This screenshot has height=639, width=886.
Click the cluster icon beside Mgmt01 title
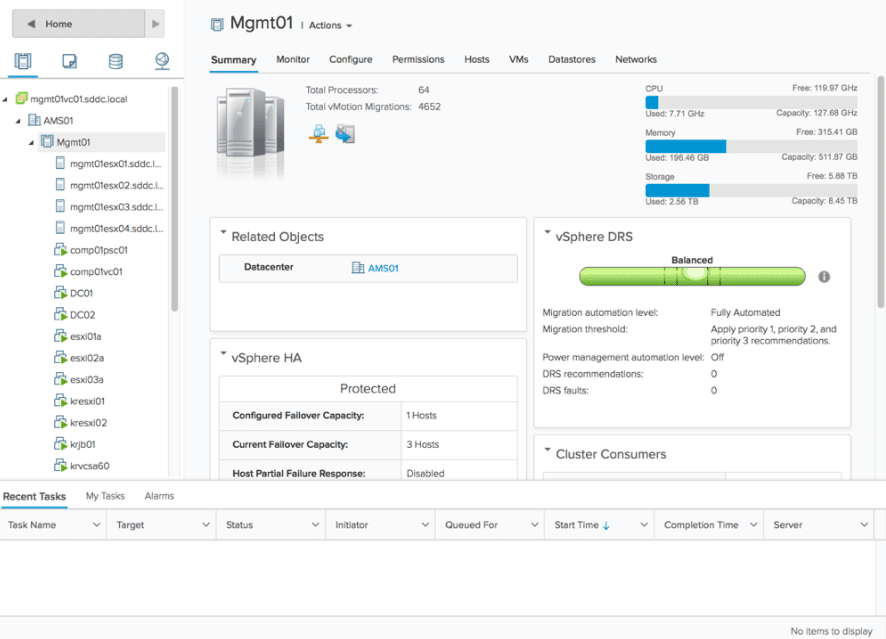[x=217, y=24]
